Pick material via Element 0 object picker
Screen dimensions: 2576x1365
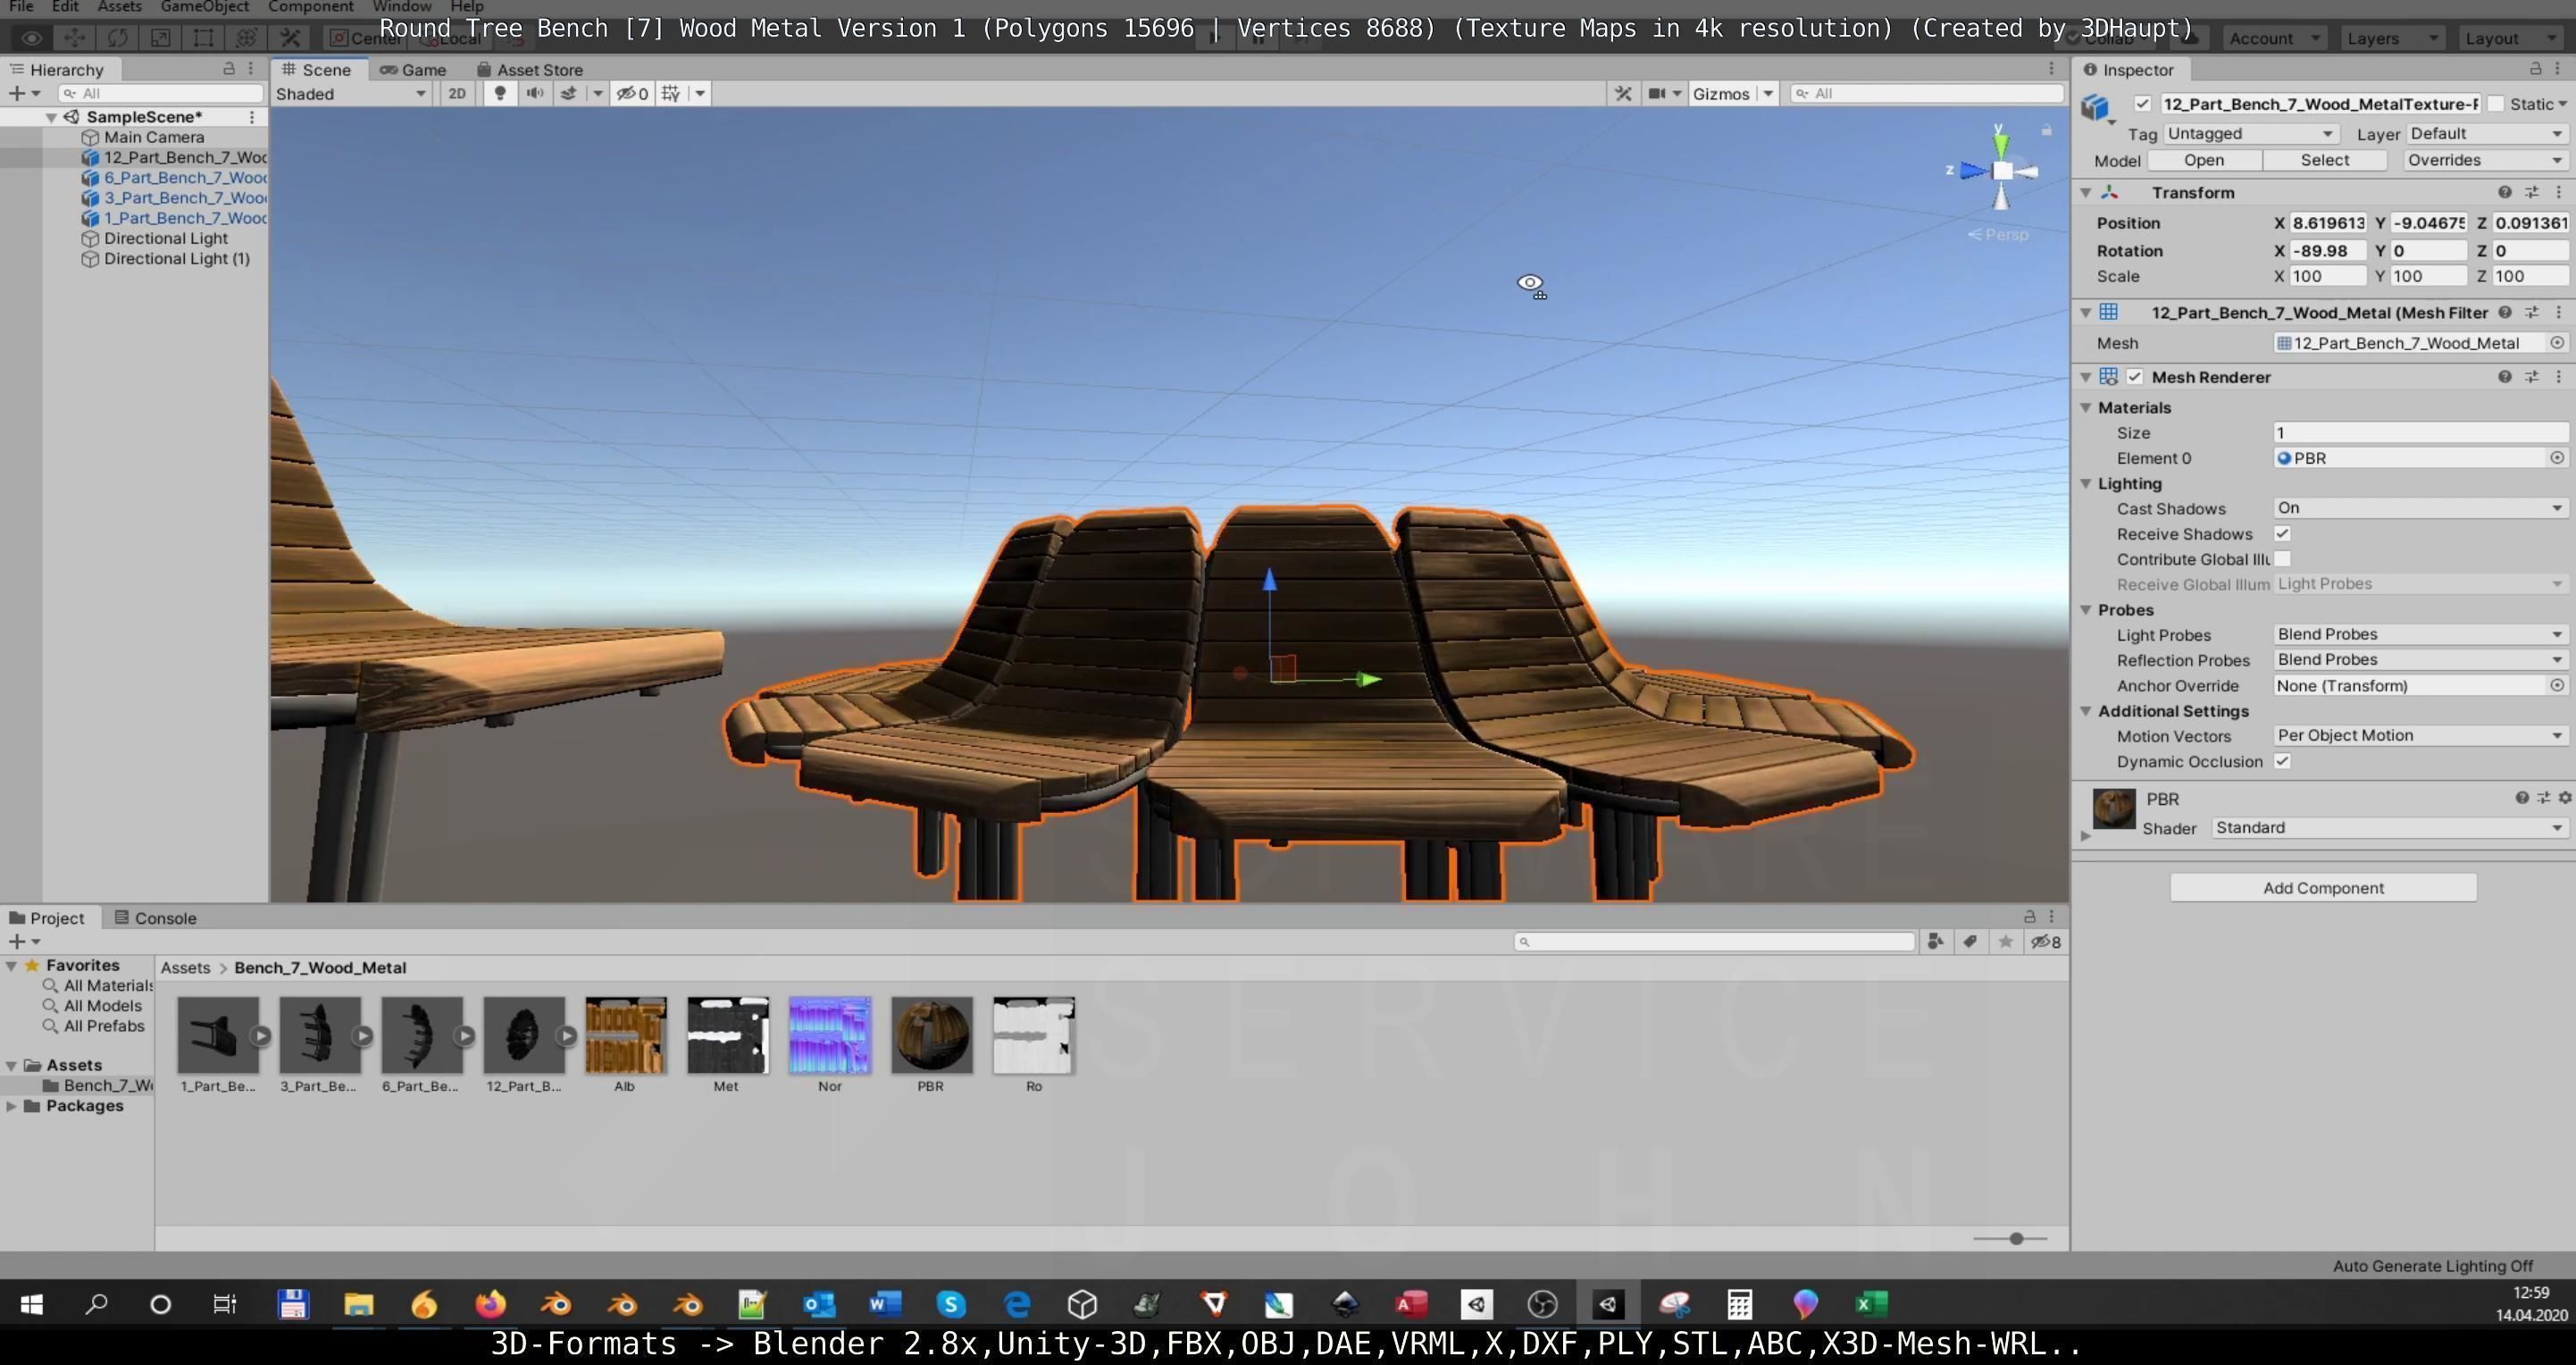2557,458
